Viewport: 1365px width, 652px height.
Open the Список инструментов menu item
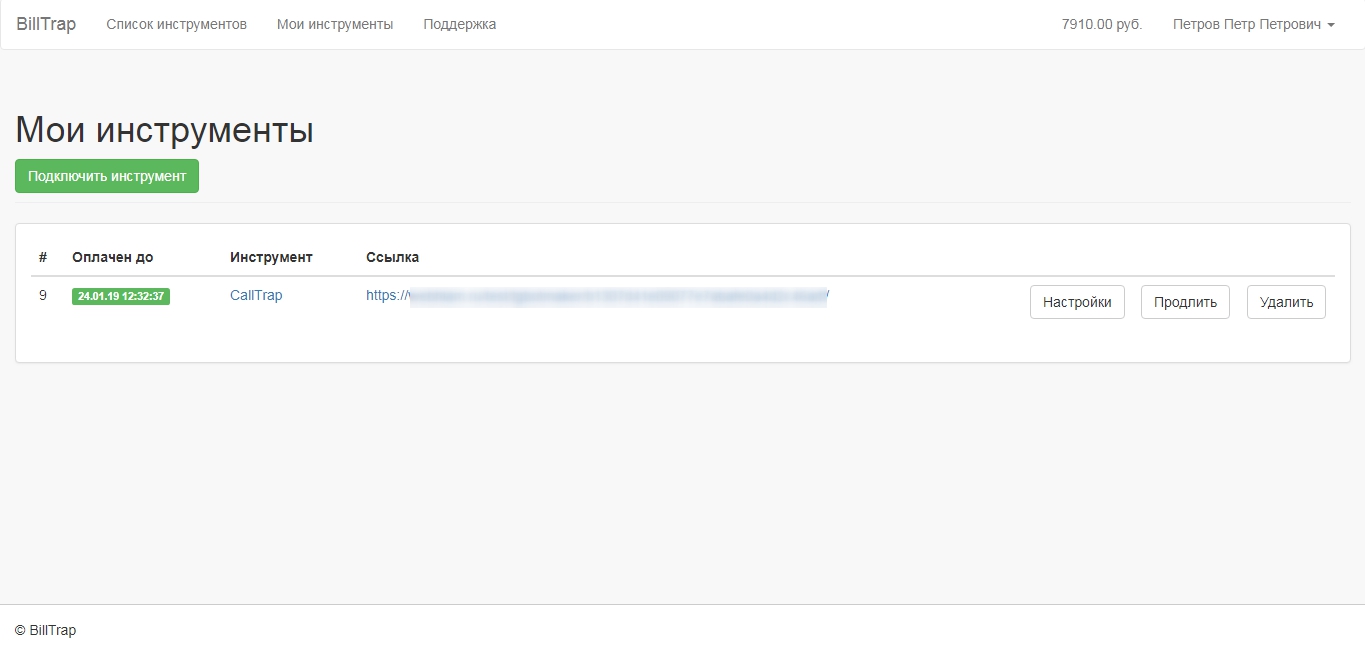tap(176, 24)
